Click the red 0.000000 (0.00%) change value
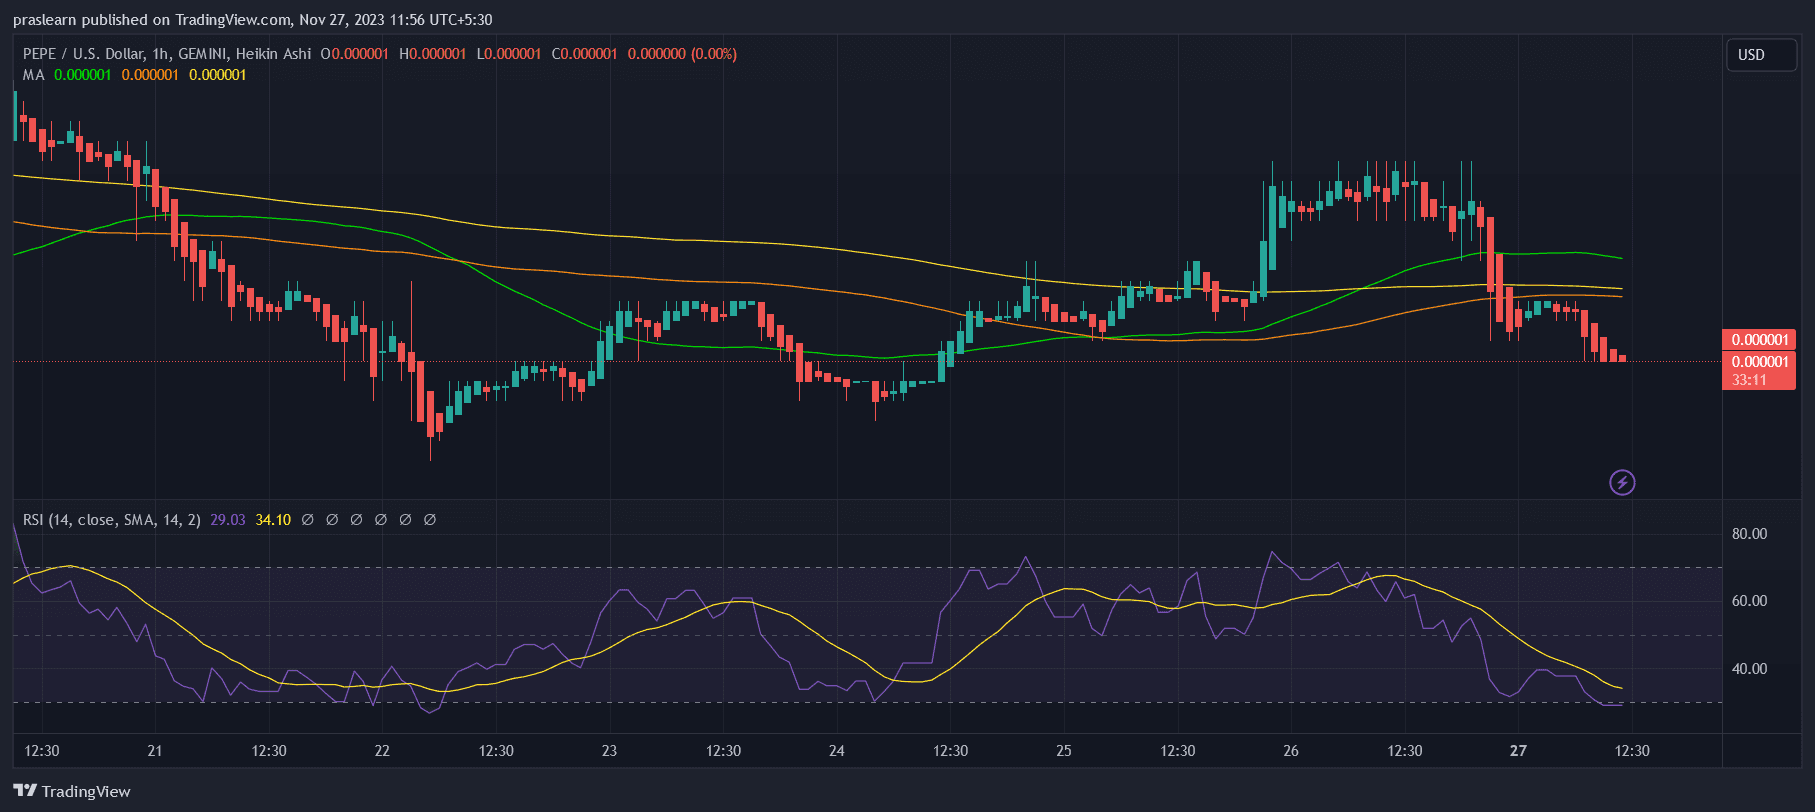 pos(682,54)
